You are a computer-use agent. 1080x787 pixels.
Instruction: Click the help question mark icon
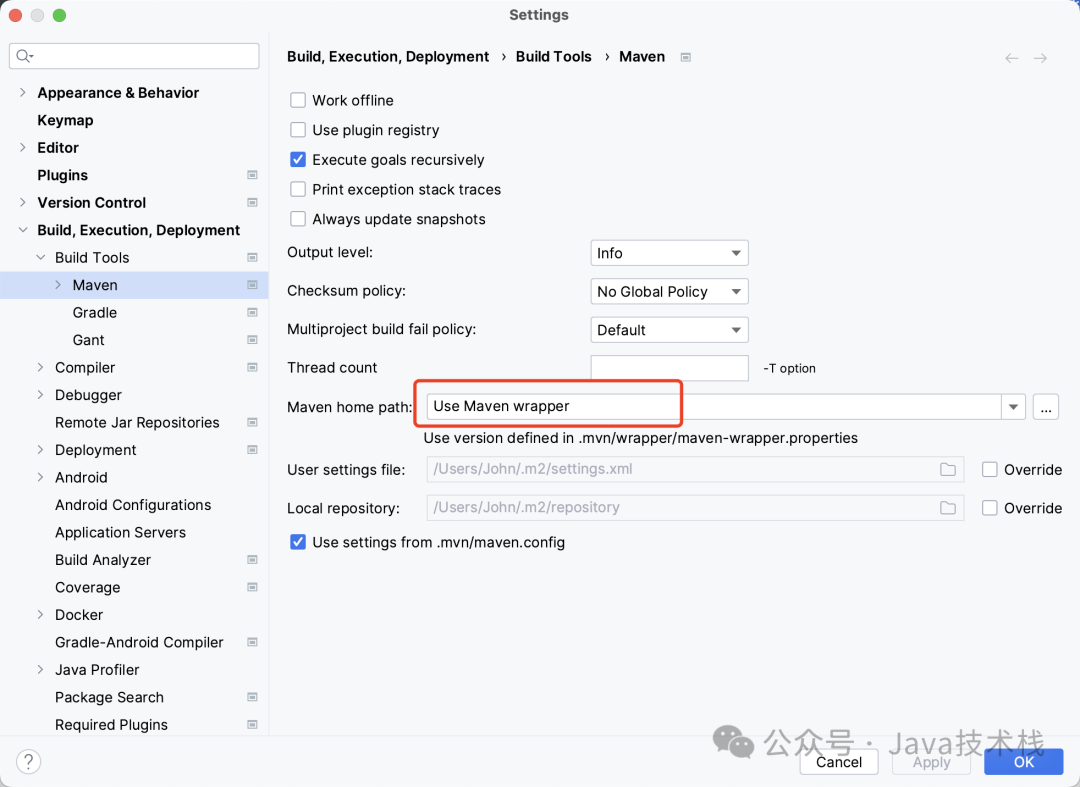(28, 761)
